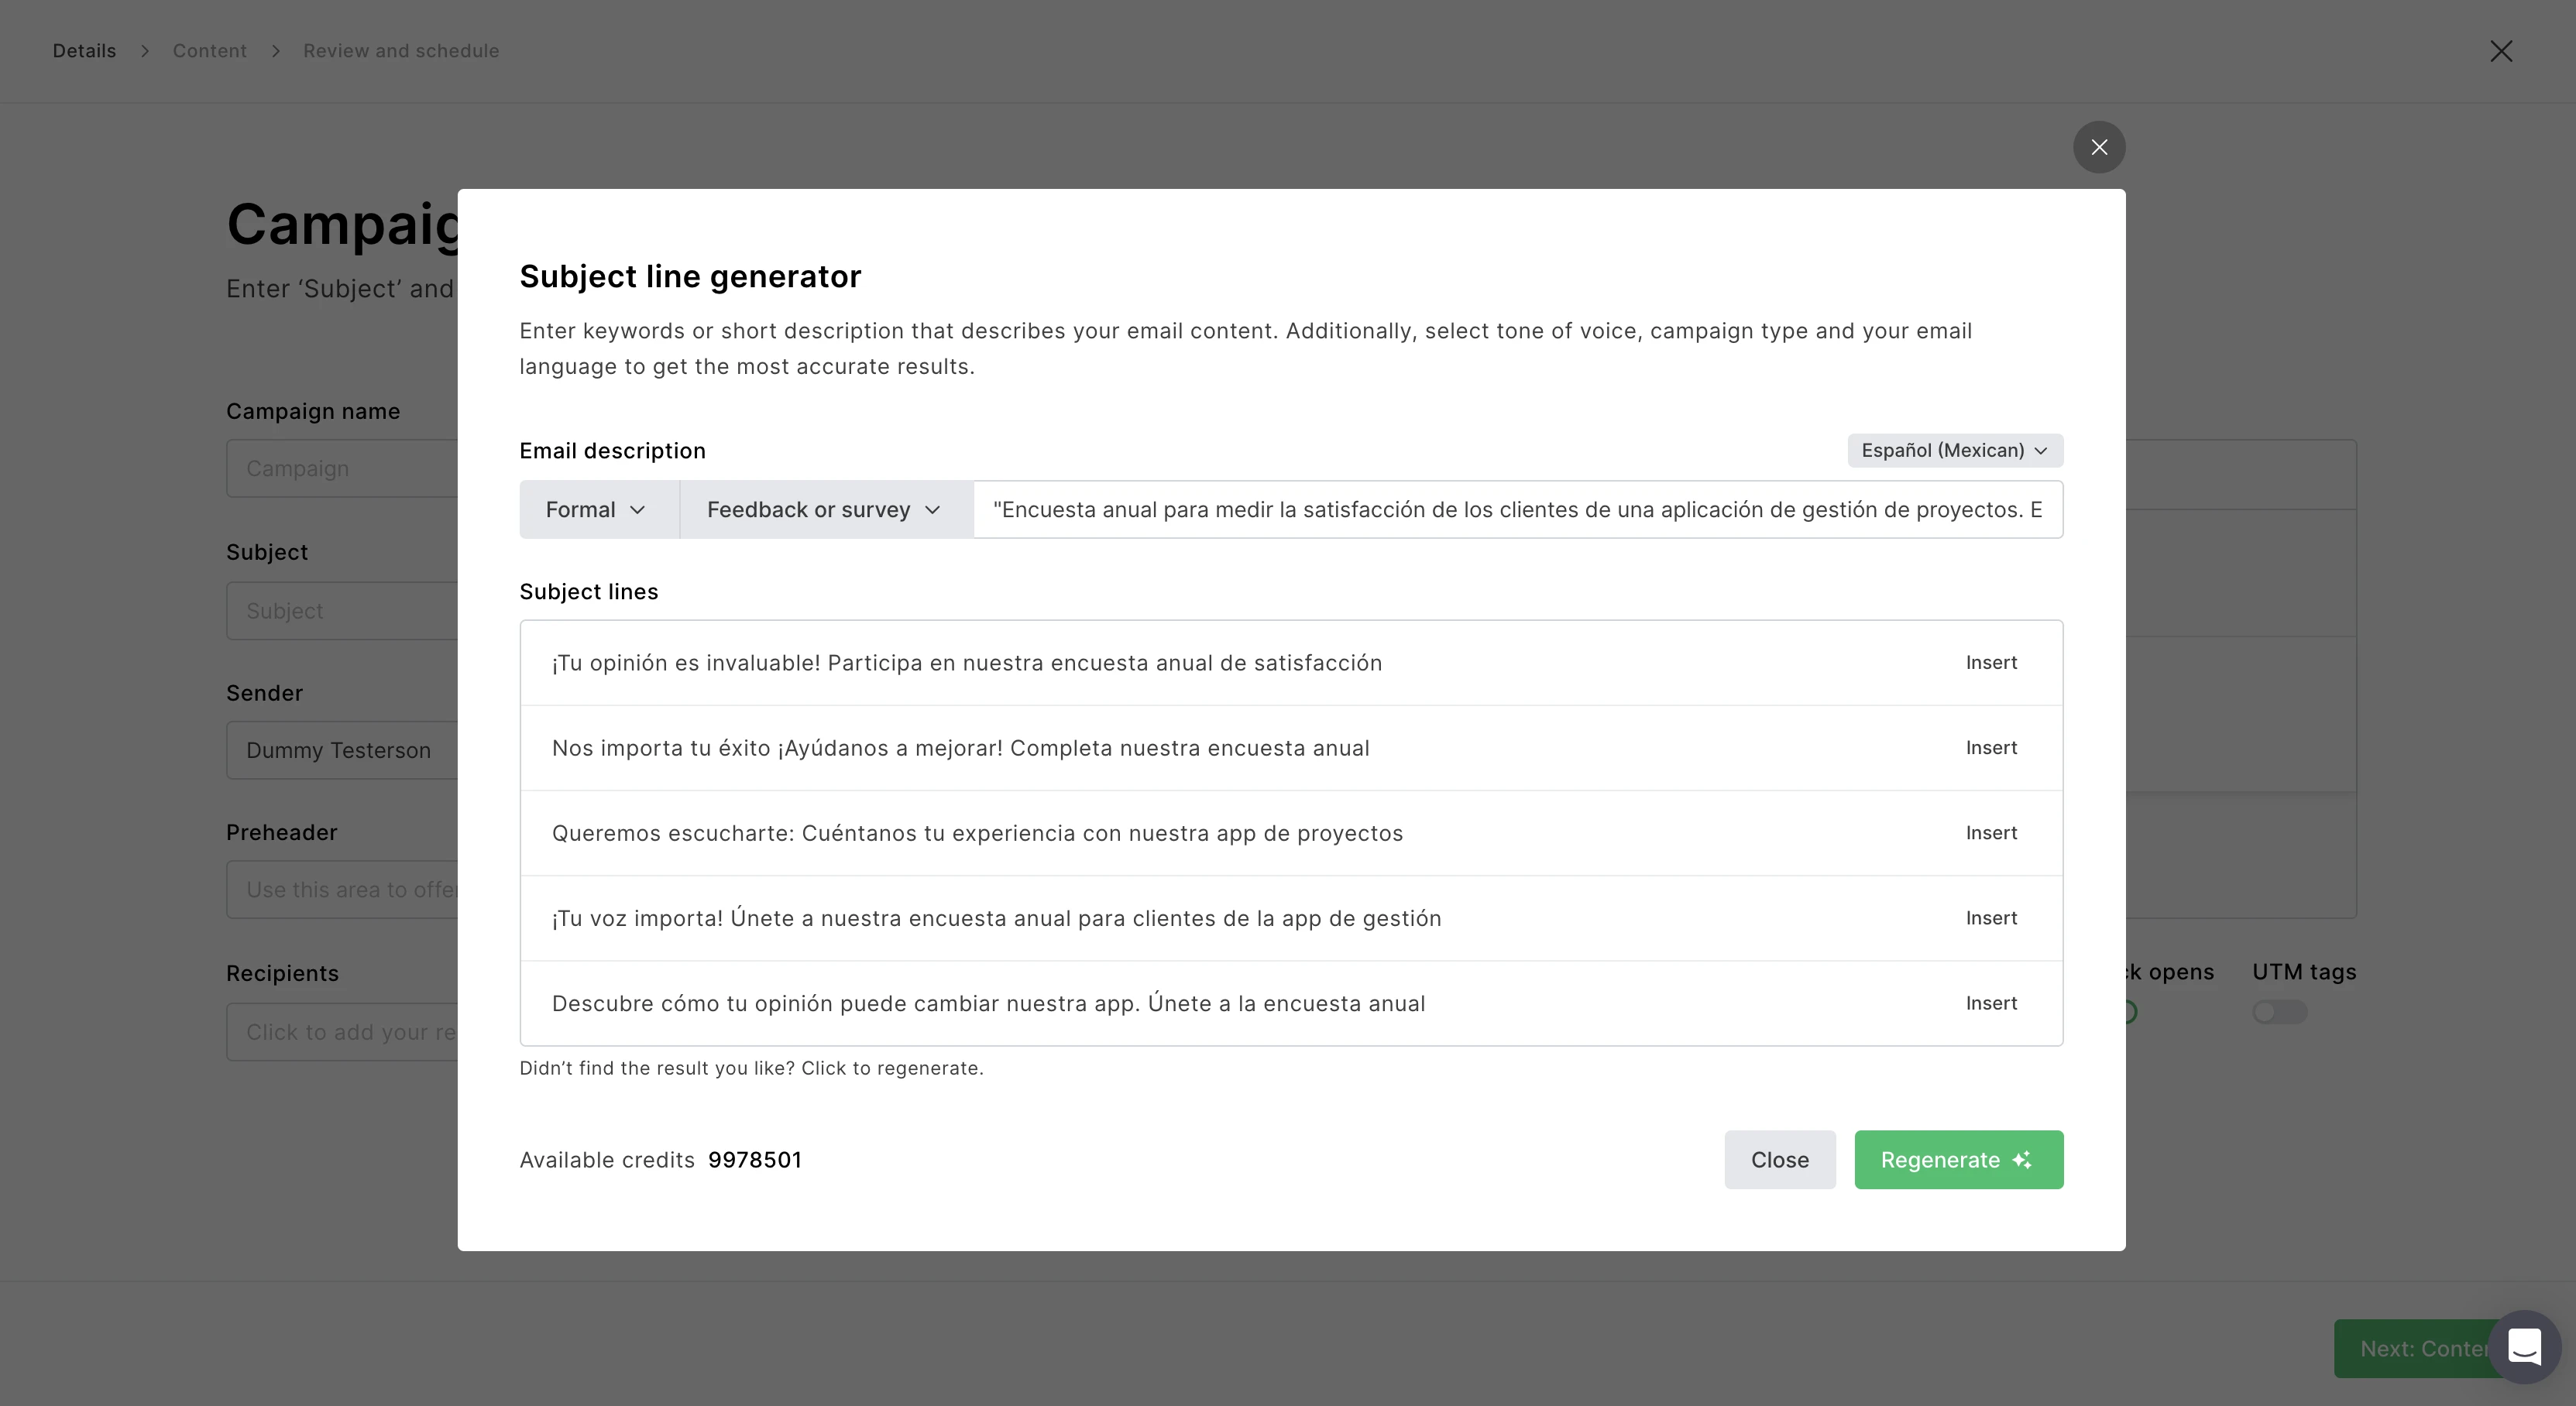This screenshot has width=2576, height=1406.
Task: Insert the "Tu opinión es invaluable" subject line
Action: click(x=1991, y=663)
